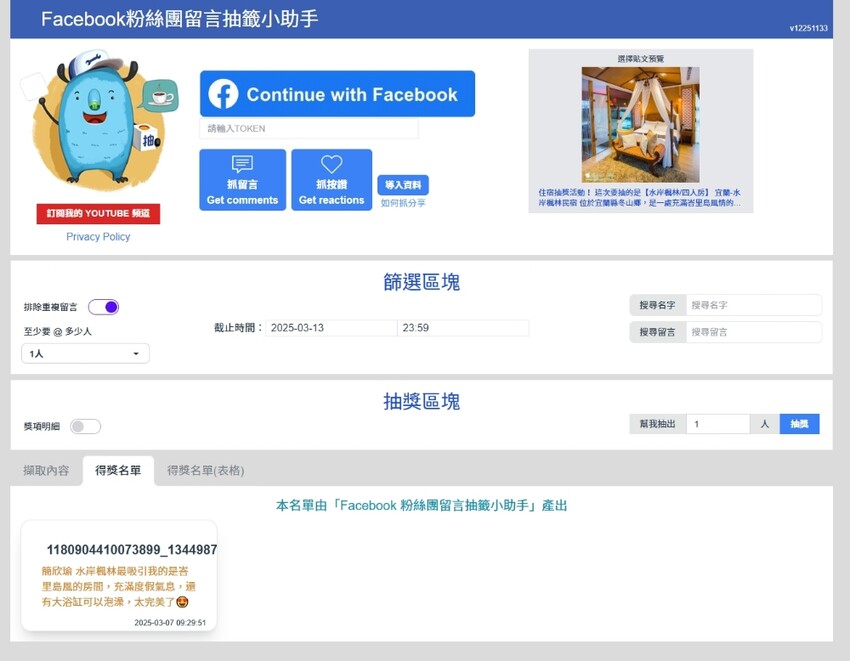
Task: Select the 得獎名單 tab
Action: [118, 469]
